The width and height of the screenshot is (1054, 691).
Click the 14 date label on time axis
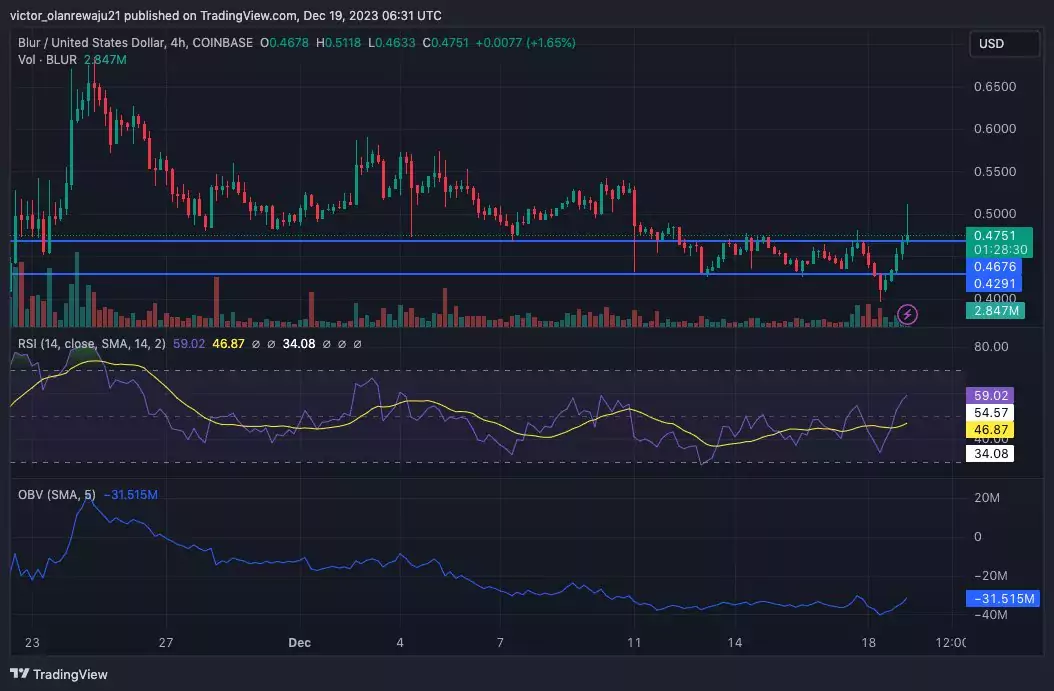[x=735, y=643]
